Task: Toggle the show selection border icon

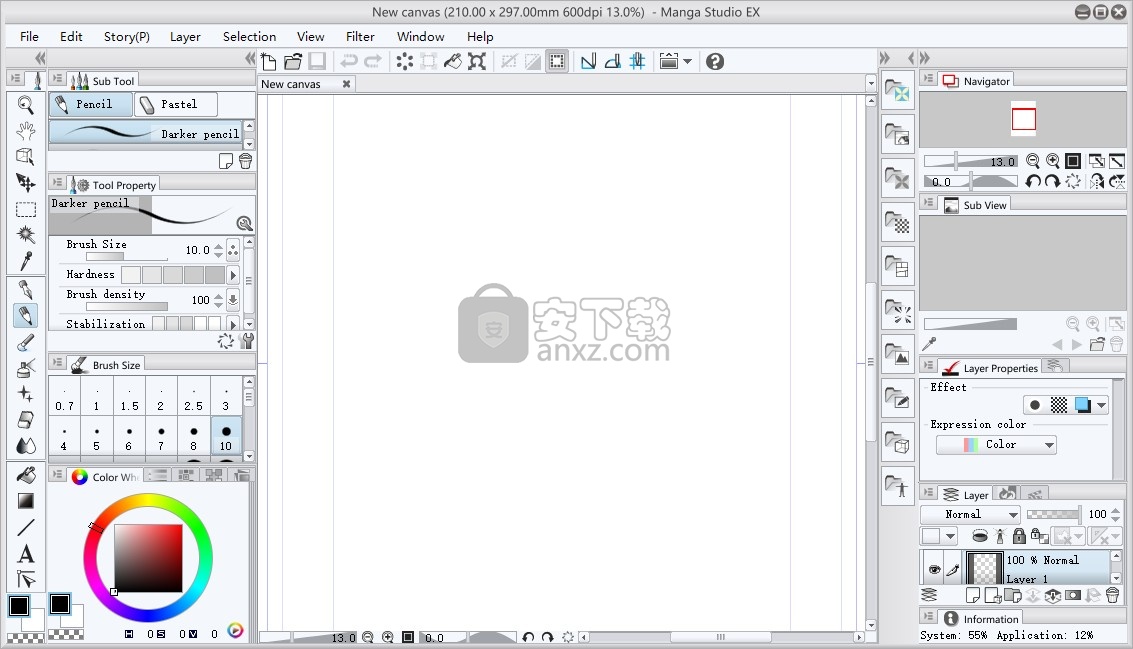Action: click(557, 61)
